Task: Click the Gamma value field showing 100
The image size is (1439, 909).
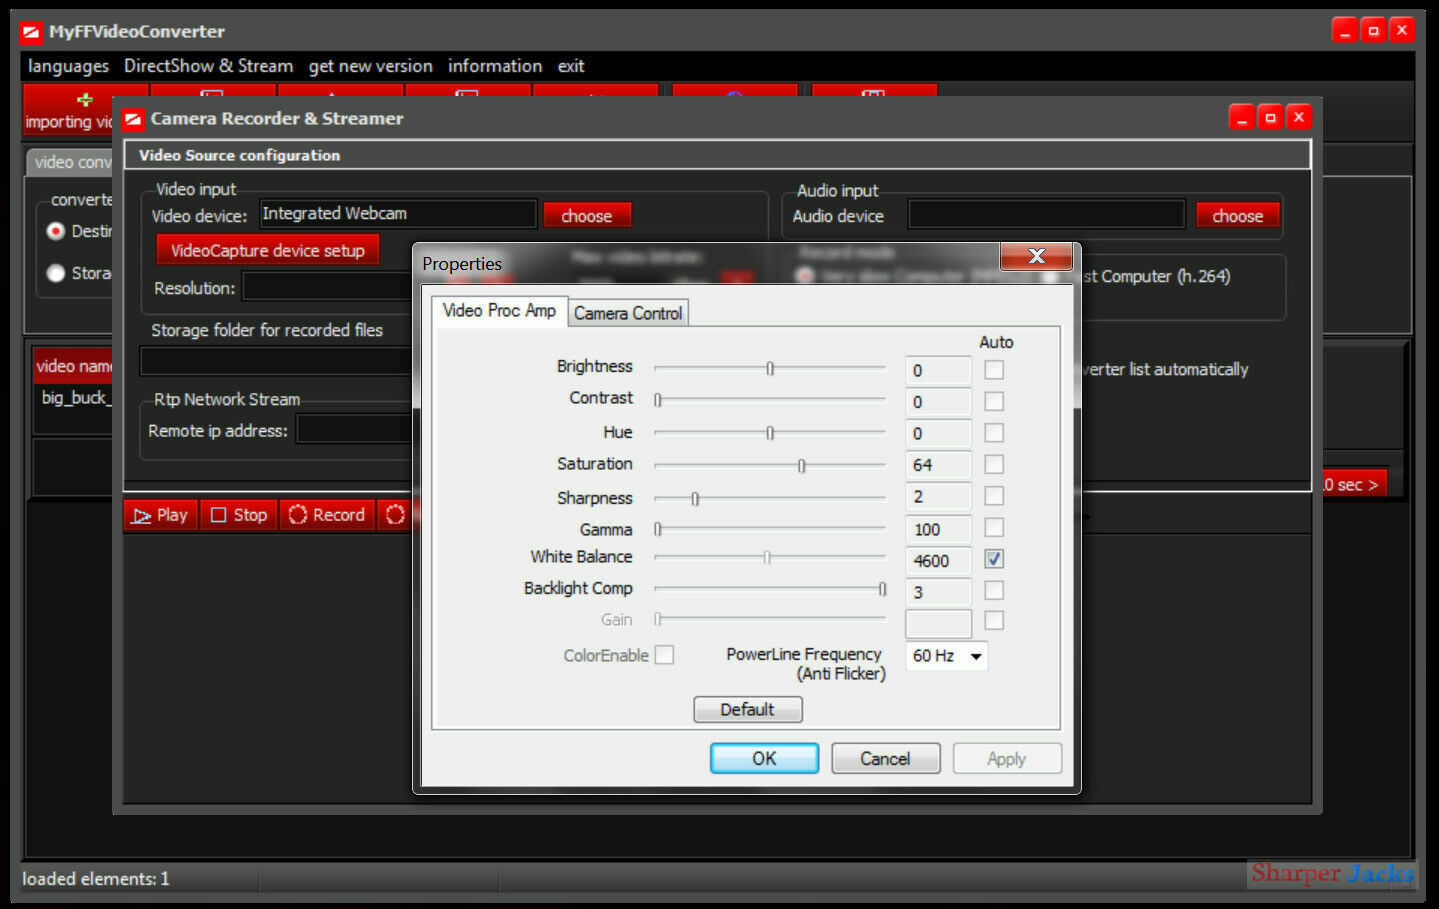Action: click(x=938, y=529)
